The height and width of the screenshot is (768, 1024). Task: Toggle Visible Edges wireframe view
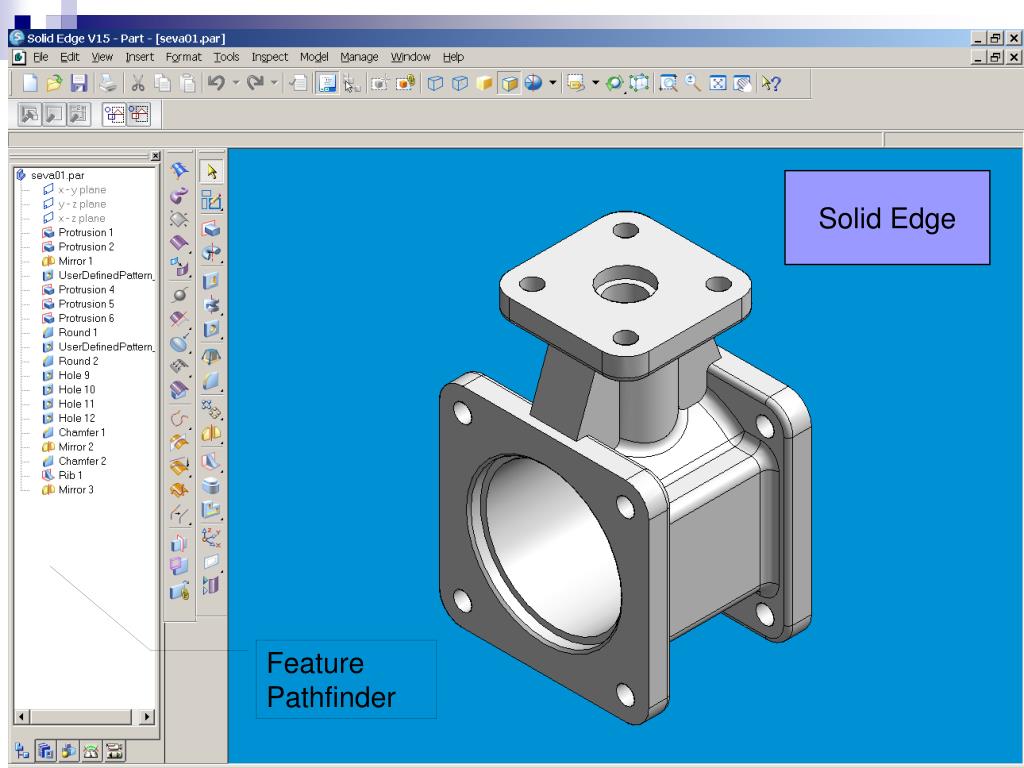[435, 83]
